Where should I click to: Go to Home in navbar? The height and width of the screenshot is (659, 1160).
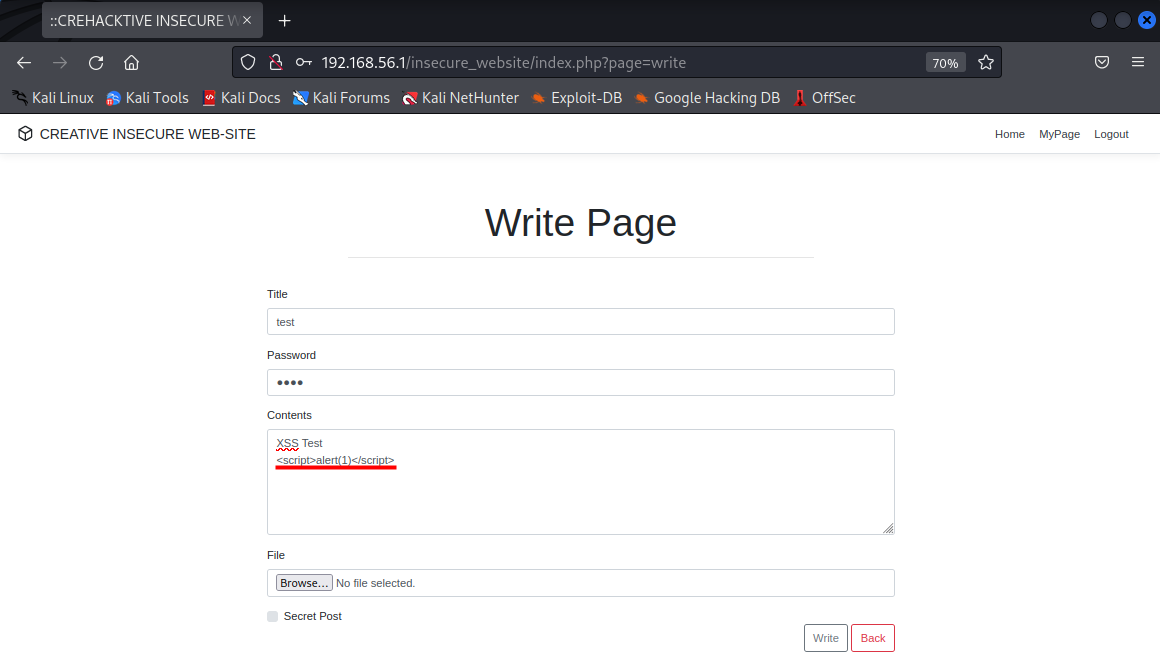(1009, 134)
